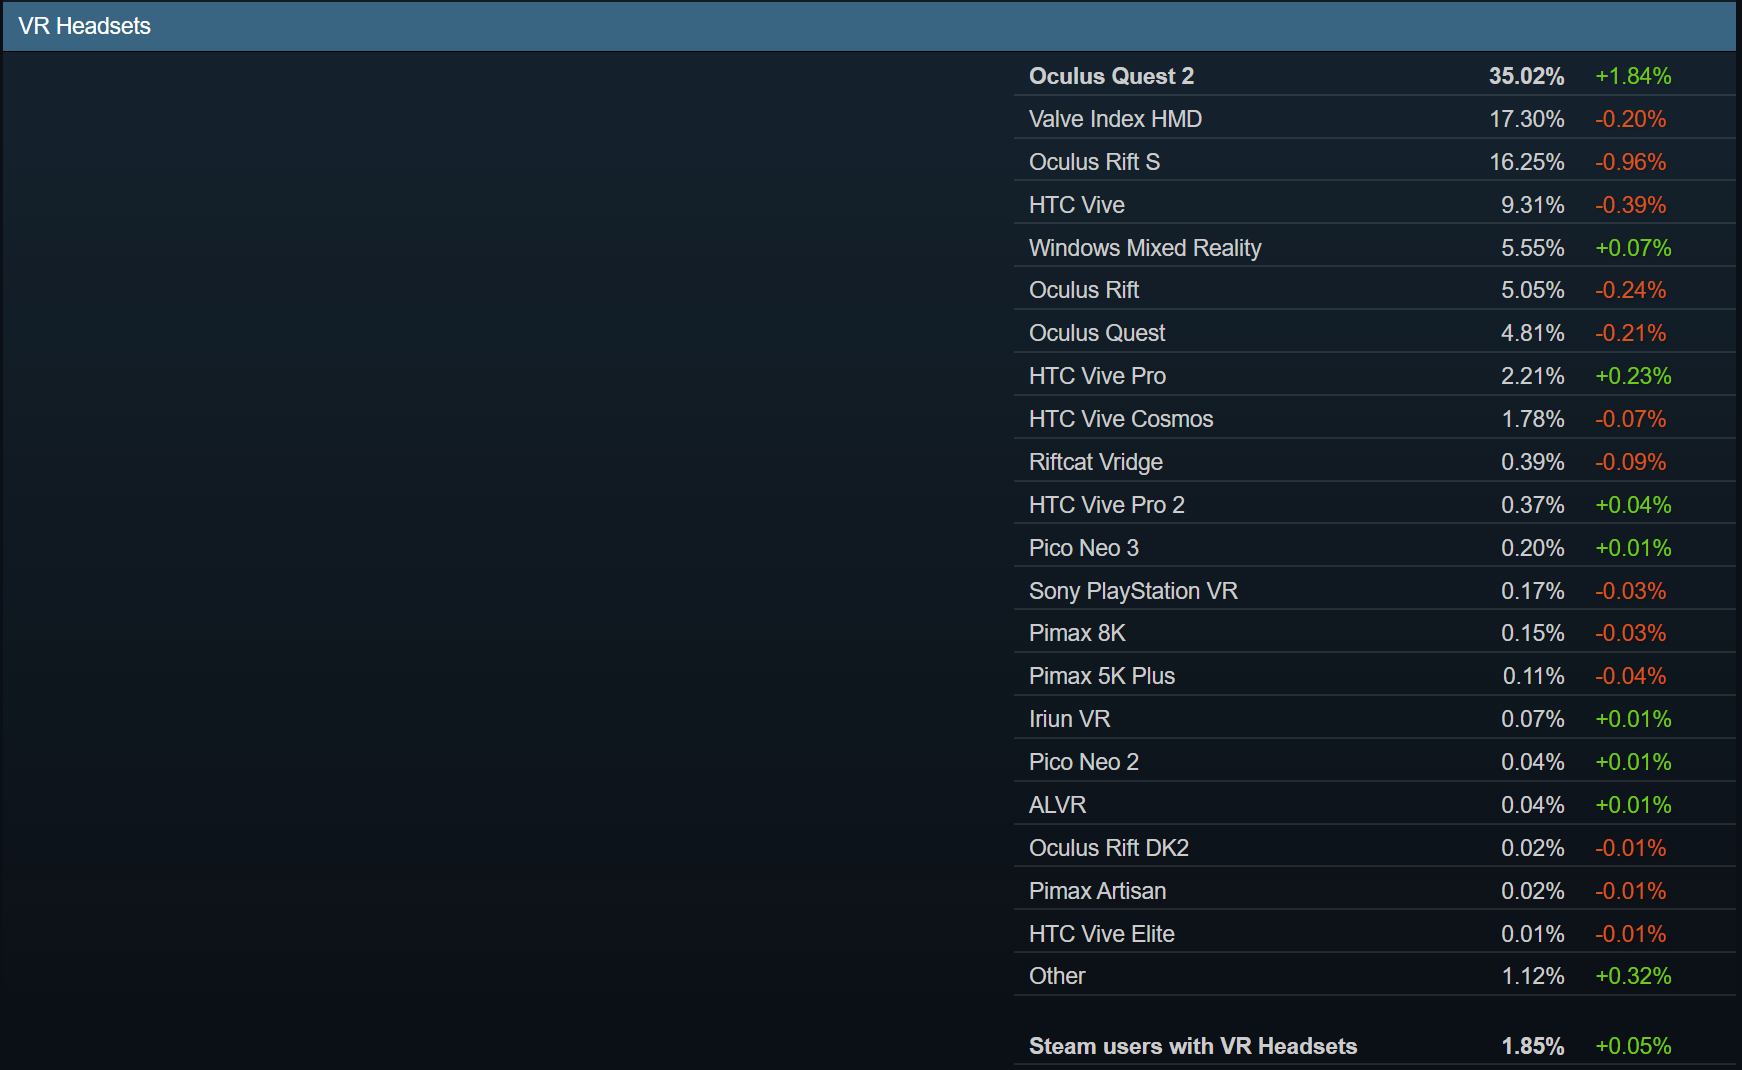Click the Steam users with VR Headsets total

point(1192,1046)
